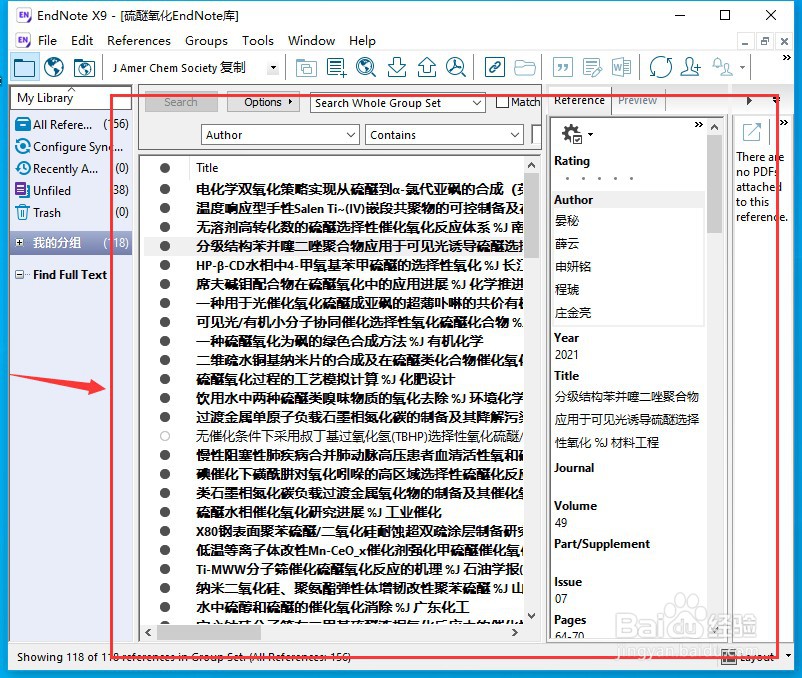
Task: Toggle read dot for 硫醚水相催化氧化研究进展 row
Action: [x=165, y=512]
